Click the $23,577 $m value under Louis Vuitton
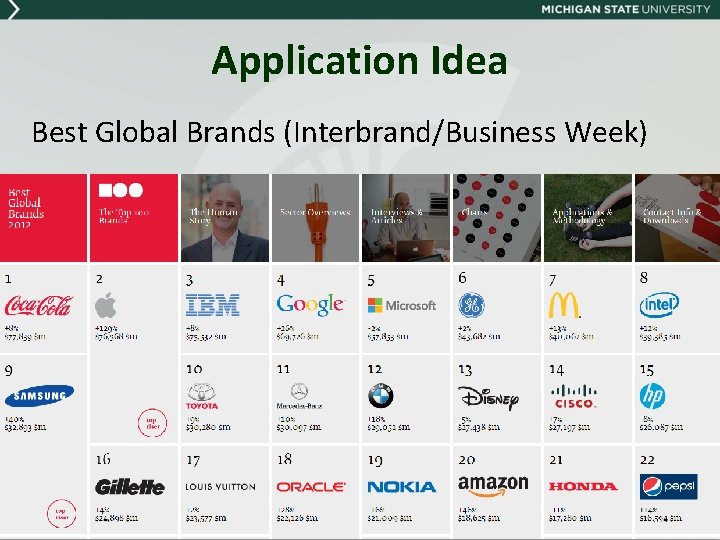720x540 pixels. [x=206, y=518]
